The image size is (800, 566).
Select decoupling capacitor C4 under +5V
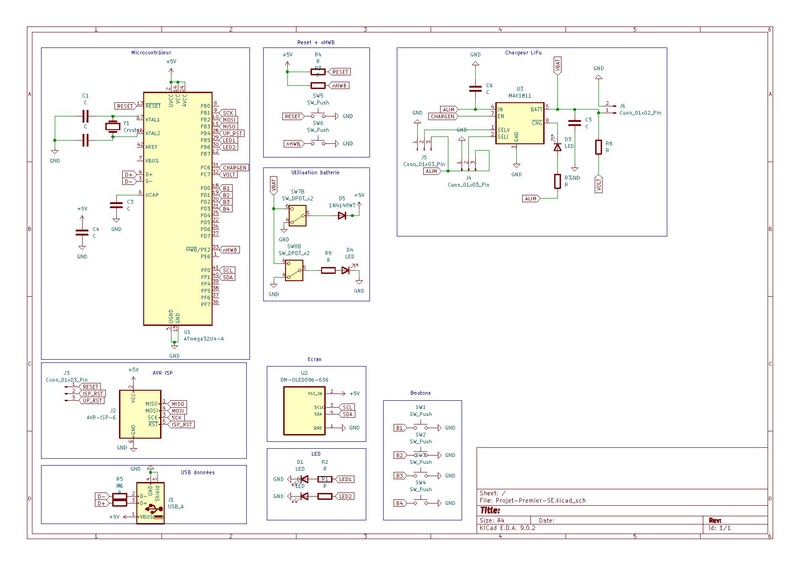pyautogui.click(x=82, y=232)
